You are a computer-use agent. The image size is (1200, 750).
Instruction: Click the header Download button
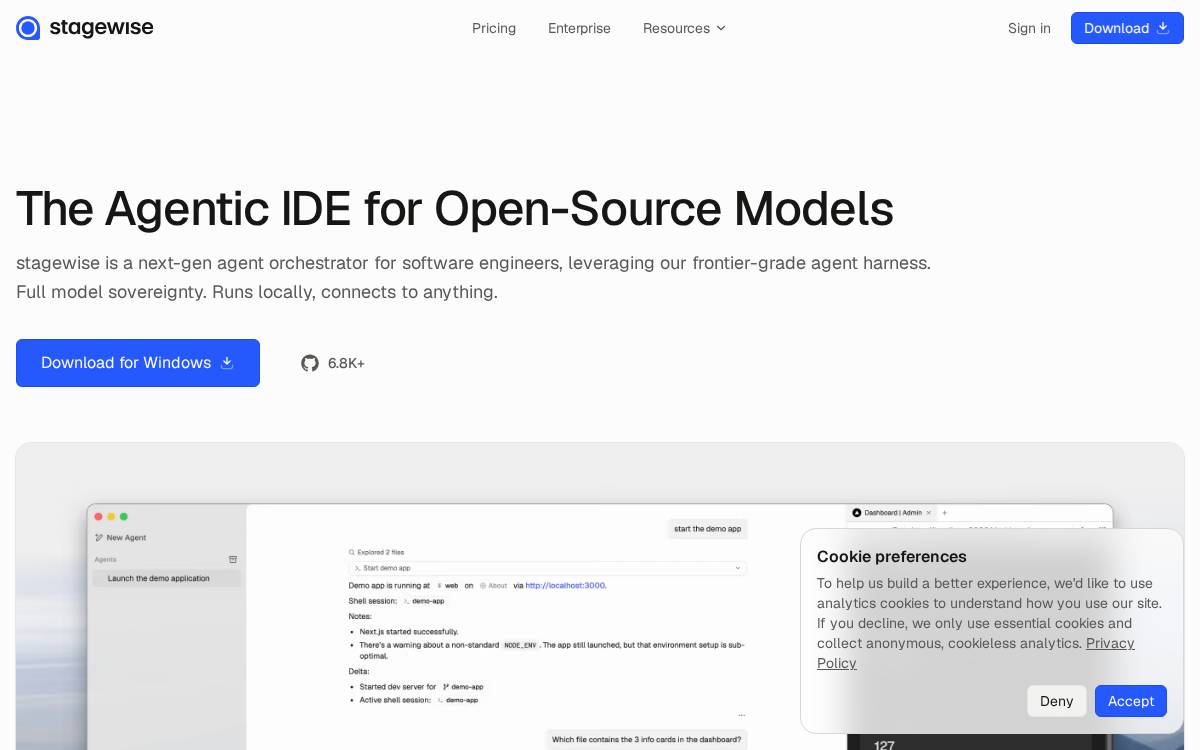1127,28
